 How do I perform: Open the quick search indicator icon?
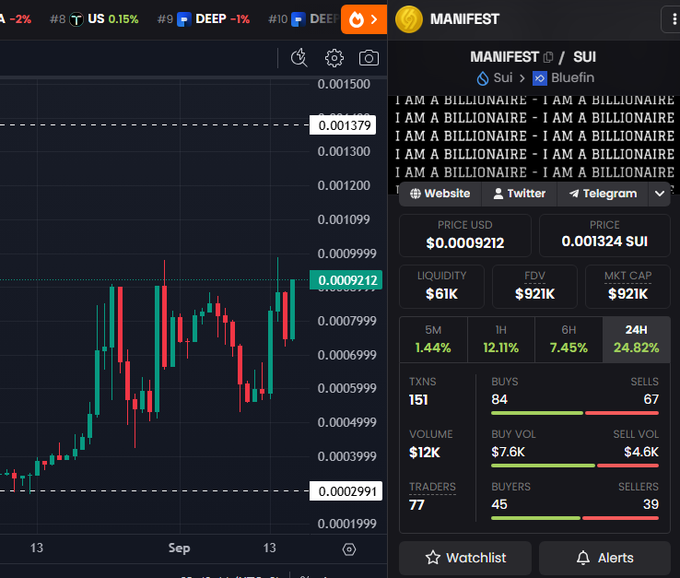(299, 58)
